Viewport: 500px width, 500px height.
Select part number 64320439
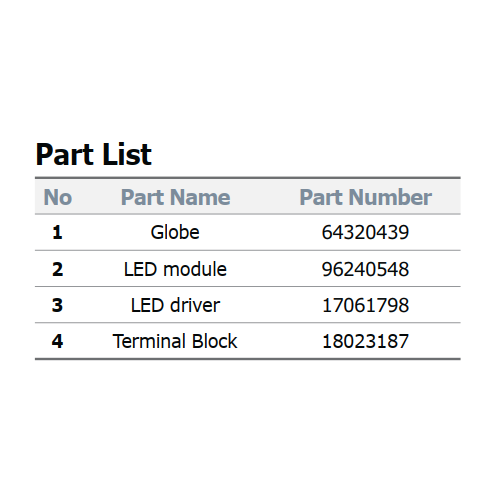tap(365, 232)
